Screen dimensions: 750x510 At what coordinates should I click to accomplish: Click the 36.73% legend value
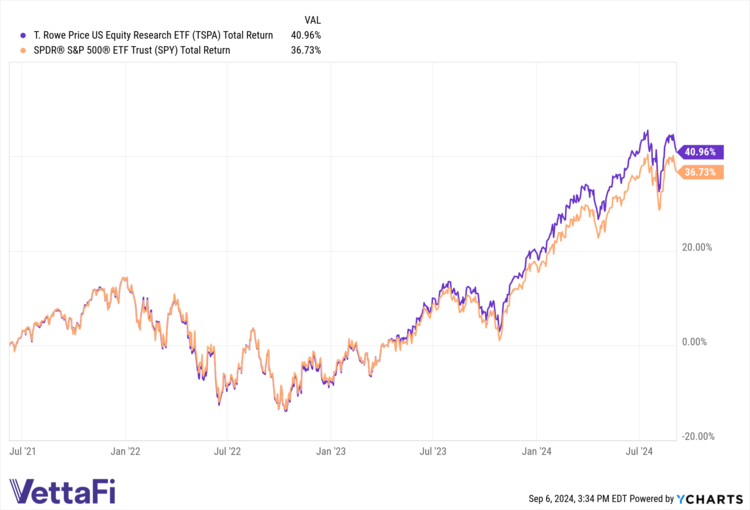tap(304, 50)
